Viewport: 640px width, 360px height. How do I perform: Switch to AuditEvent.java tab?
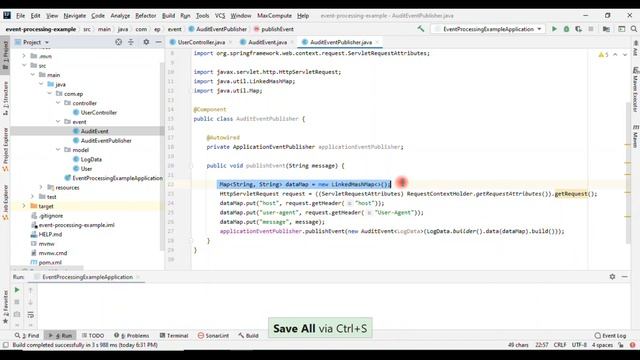tap(267, 42)
